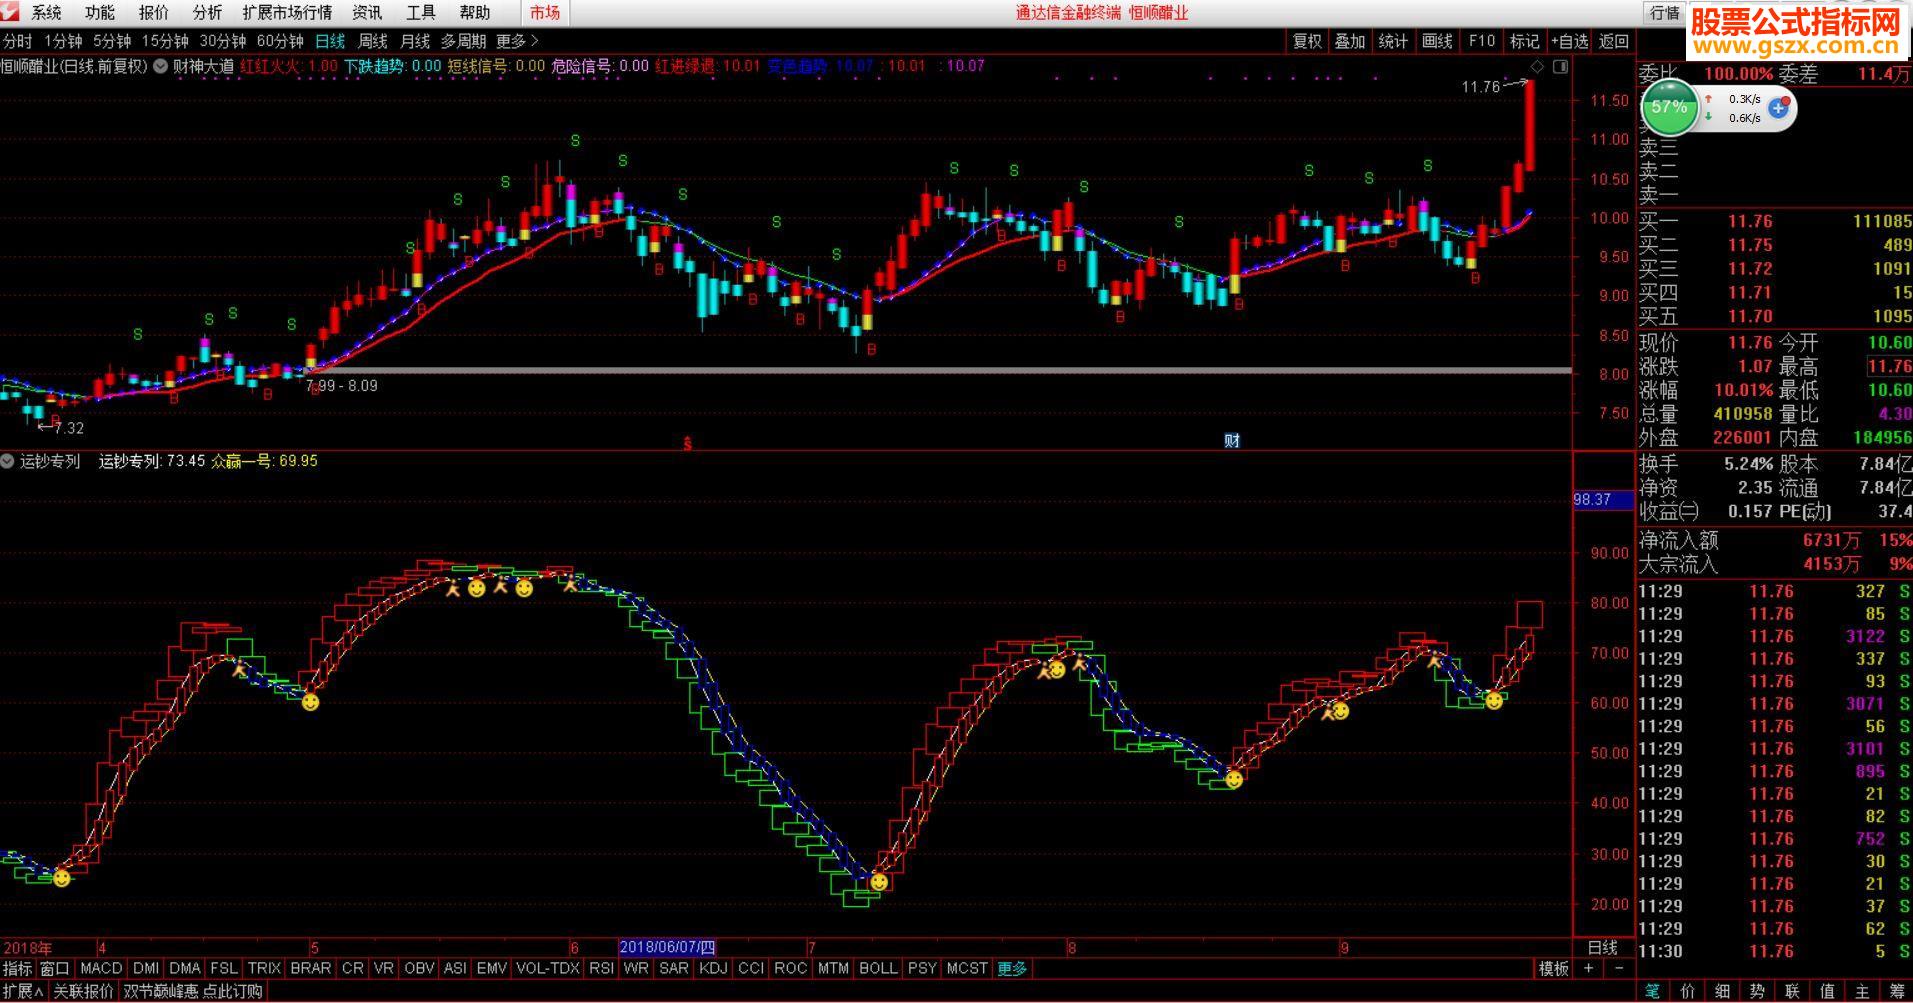
Task: Select the 15分钟 period
Action: tap(165, 41)
